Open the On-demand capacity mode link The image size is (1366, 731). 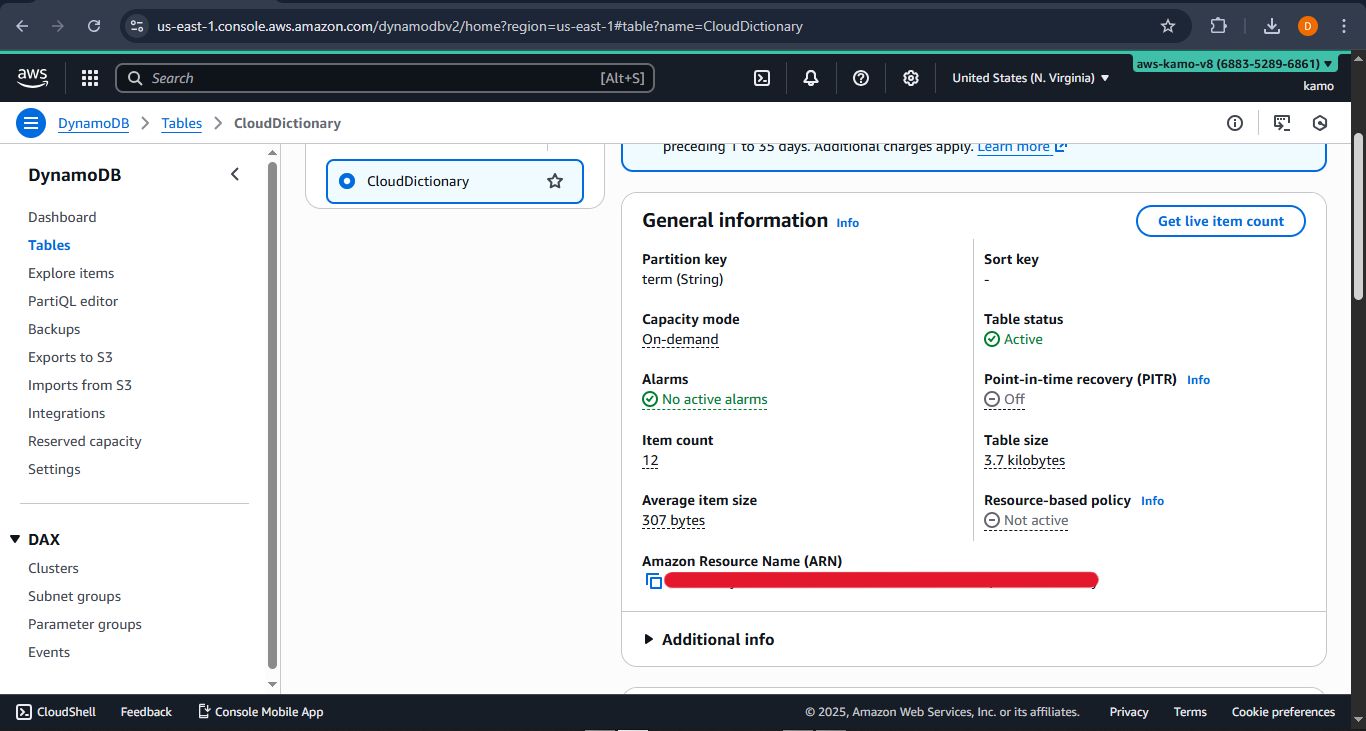[x=680, y=339]
